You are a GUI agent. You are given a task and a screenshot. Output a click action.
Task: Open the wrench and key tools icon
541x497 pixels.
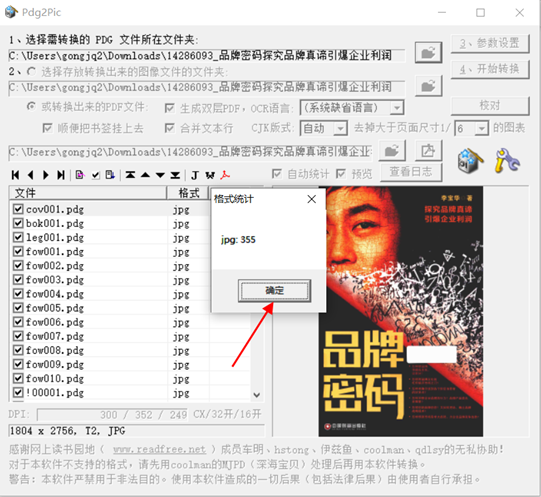pos(507,160)
